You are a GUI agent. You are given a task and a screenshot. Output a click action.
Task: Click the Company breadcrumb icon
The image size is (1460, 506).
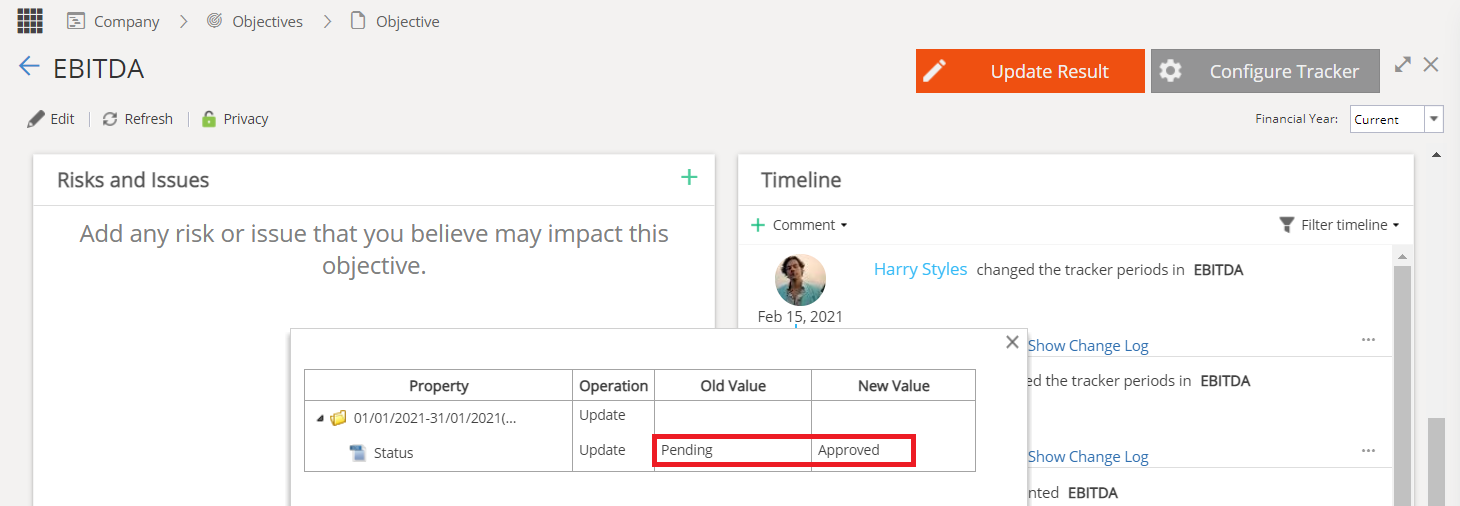pyautogui.click(x=76, y=21)
